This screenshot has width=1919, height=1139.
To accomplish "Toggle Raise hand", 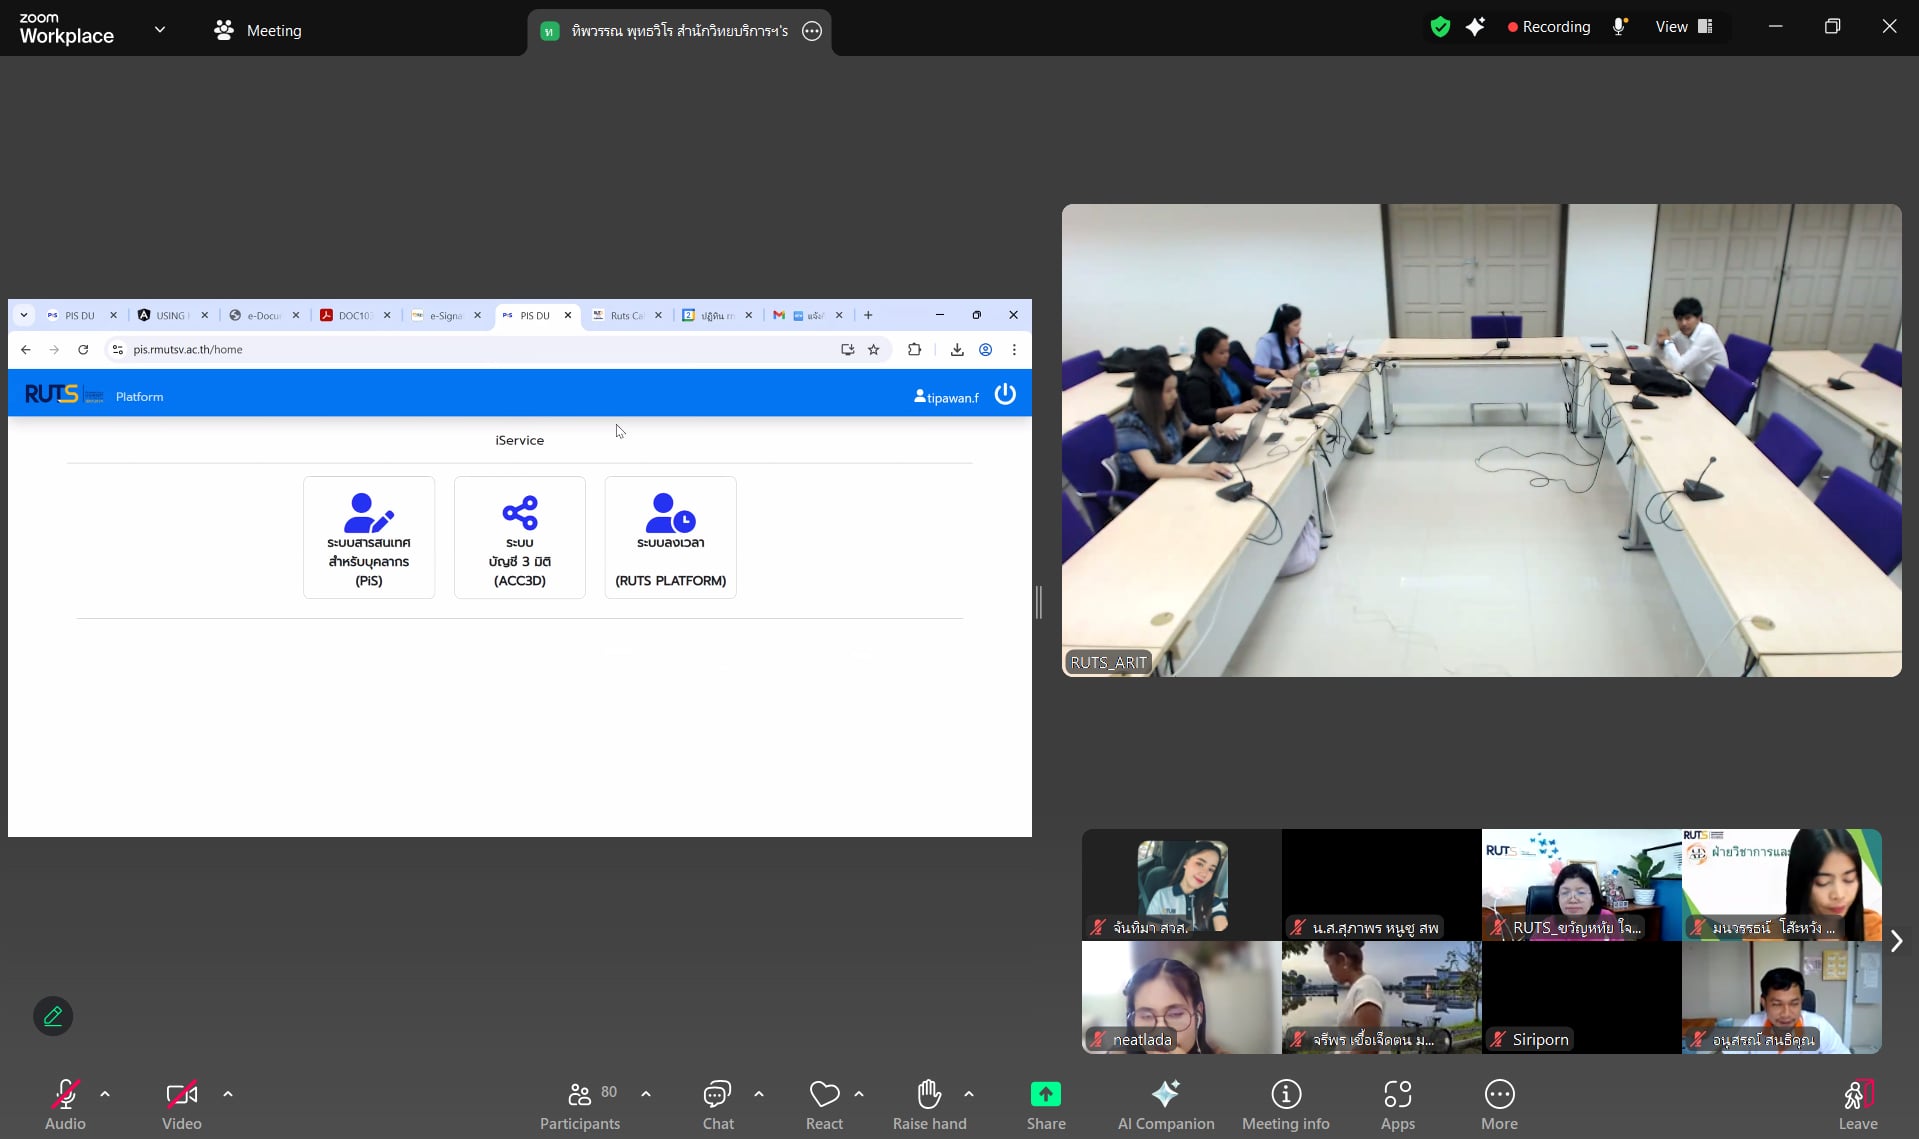I will (929, 1095).
